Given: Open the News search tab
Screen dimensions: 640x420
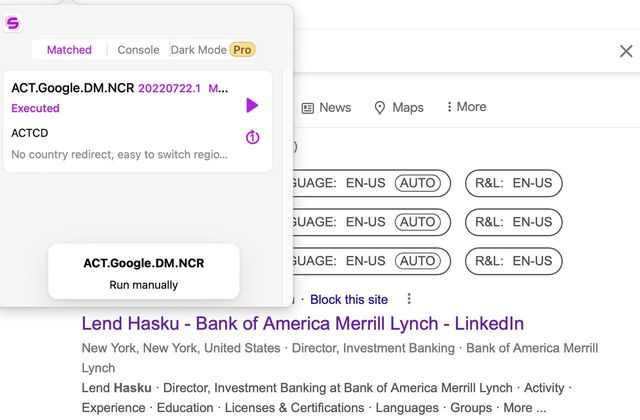Looking at the screenshot, I should point(326,107).
